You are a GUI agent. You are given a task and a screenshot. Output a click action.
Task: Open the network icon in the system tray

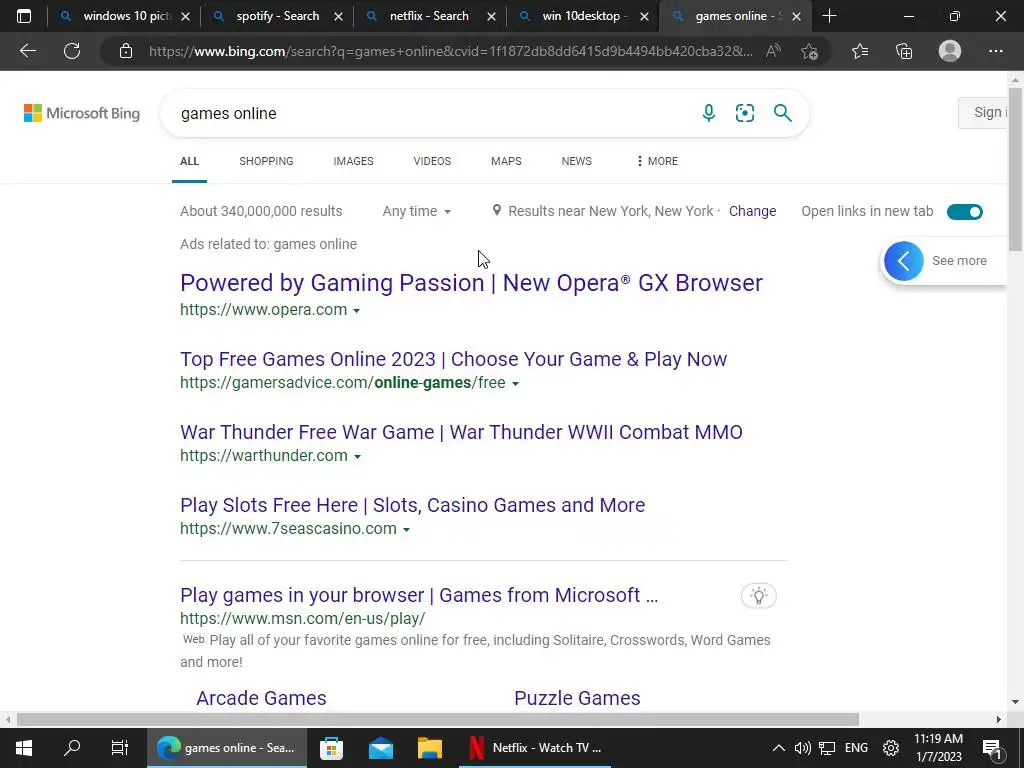(x=827, y=748)
